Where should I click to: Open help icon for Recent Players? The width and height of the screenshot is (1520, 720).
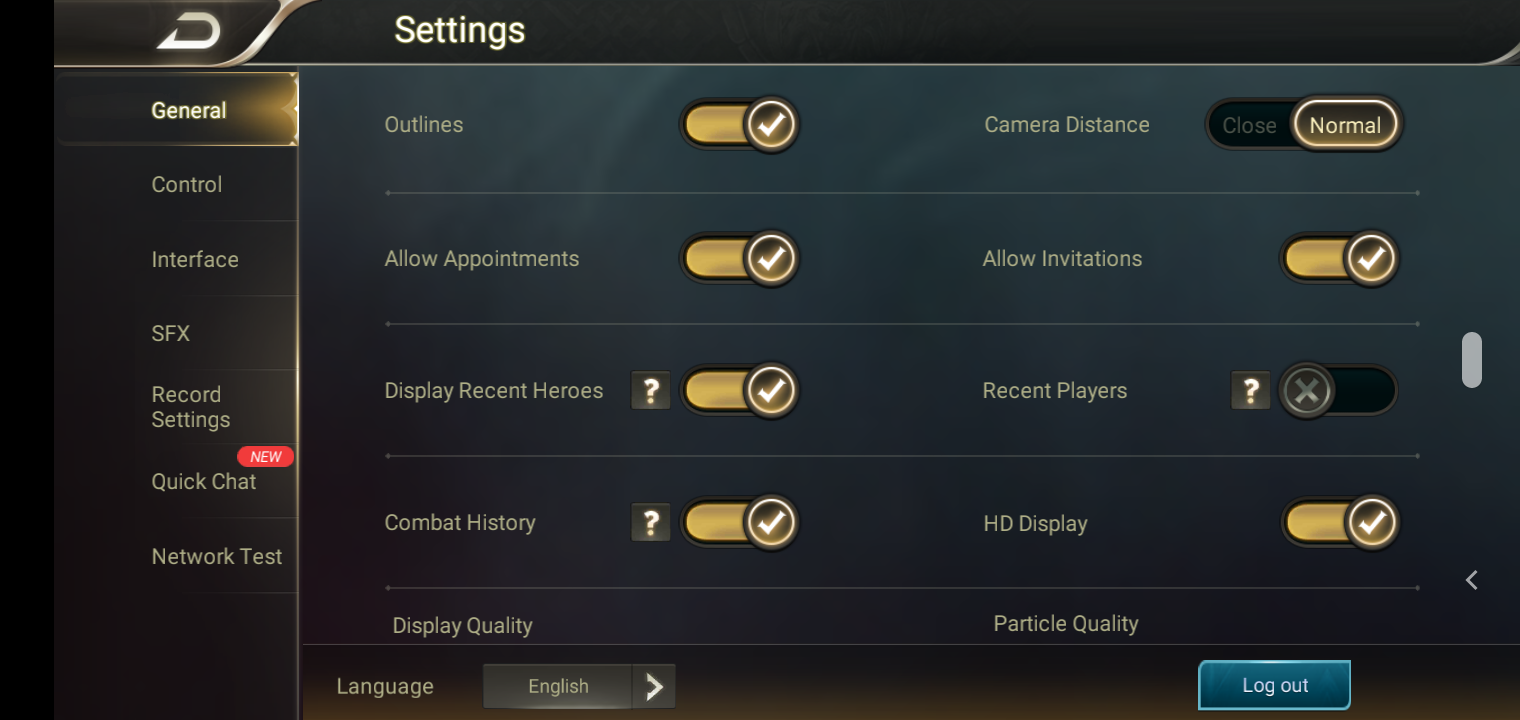(1250, 390)
